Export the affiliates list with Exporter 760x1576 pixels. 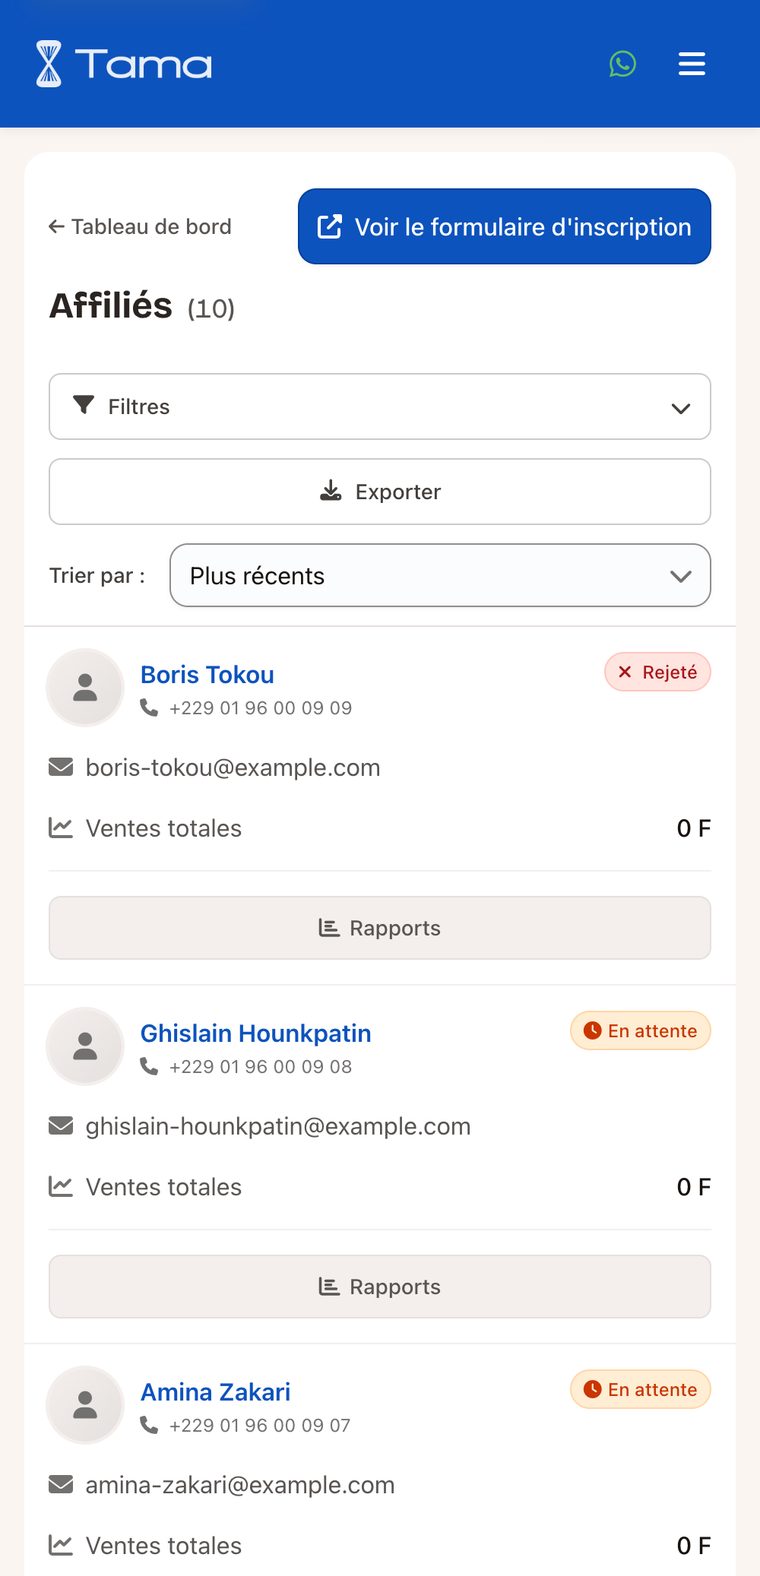[x=380, y=492]
